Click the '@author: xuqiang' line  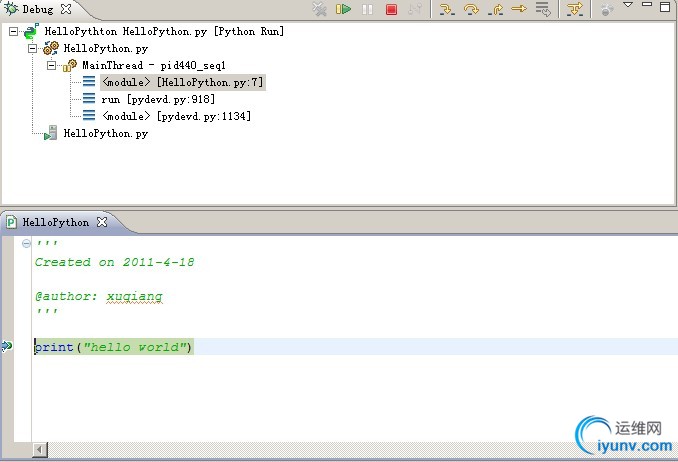coord(99,296)
